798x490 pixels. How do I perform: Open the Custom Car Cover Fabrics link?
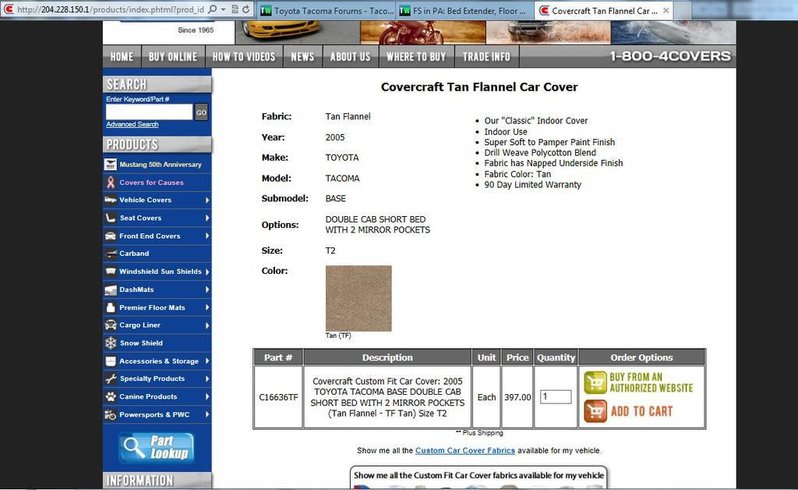tap(465, 450)
